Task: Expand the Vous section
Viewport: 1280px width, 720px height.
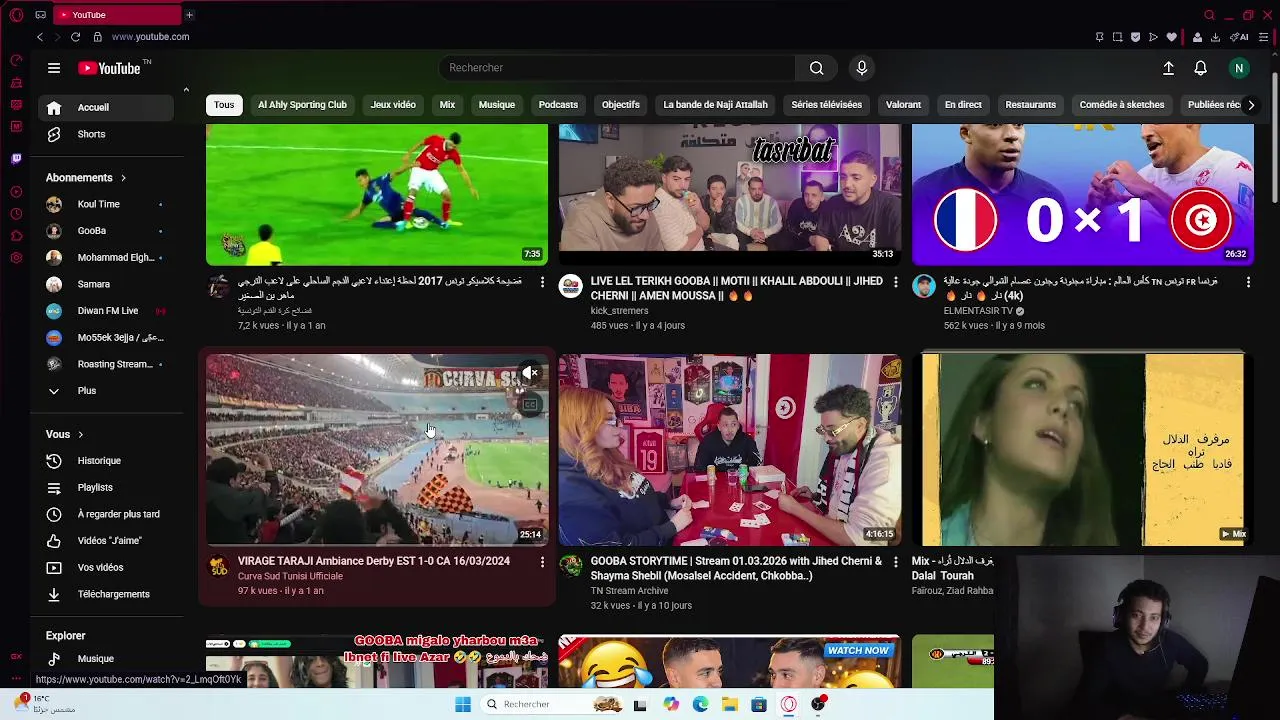Action: [65, 435]
